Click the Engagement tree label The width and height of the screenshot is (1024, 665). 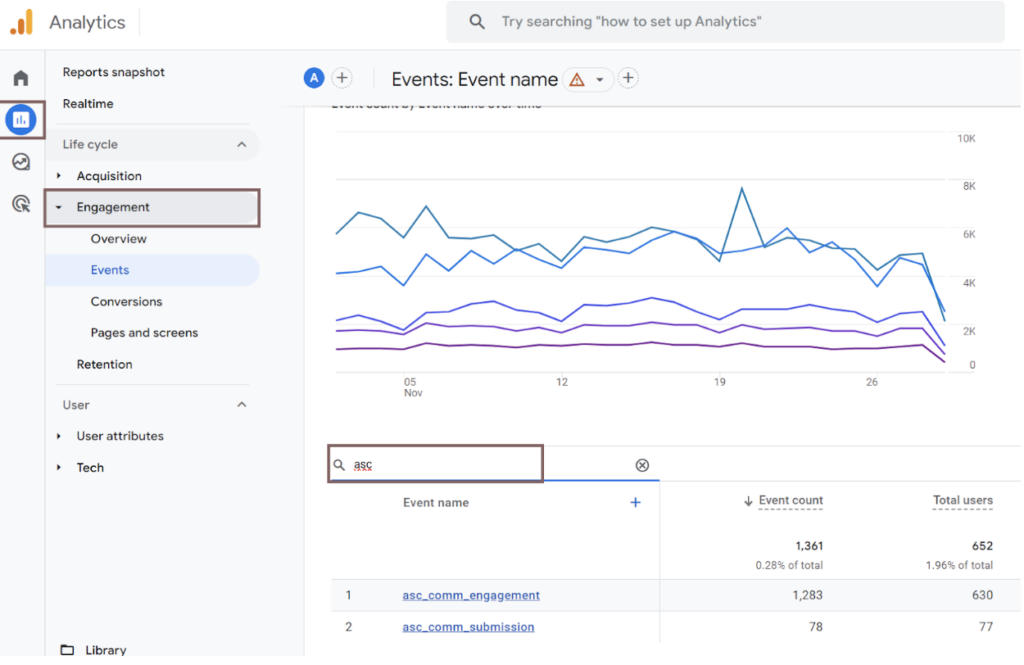[x=113, y=207]
